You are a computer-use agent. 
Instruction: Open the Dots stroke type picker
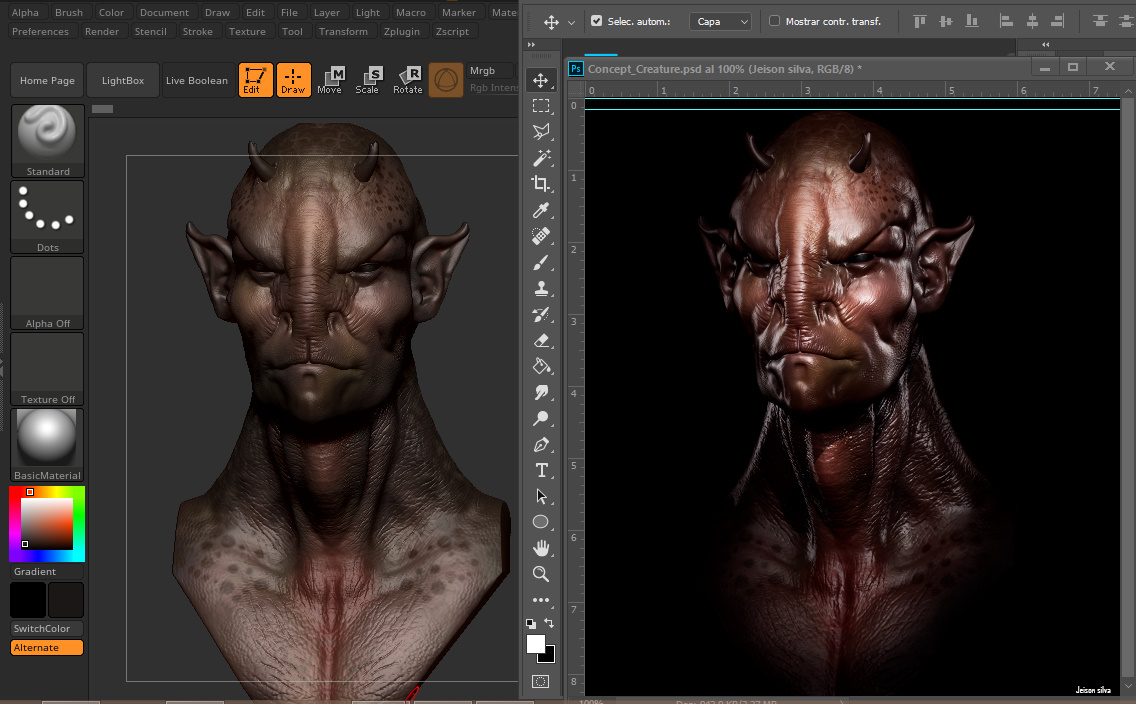coord(47,217)
